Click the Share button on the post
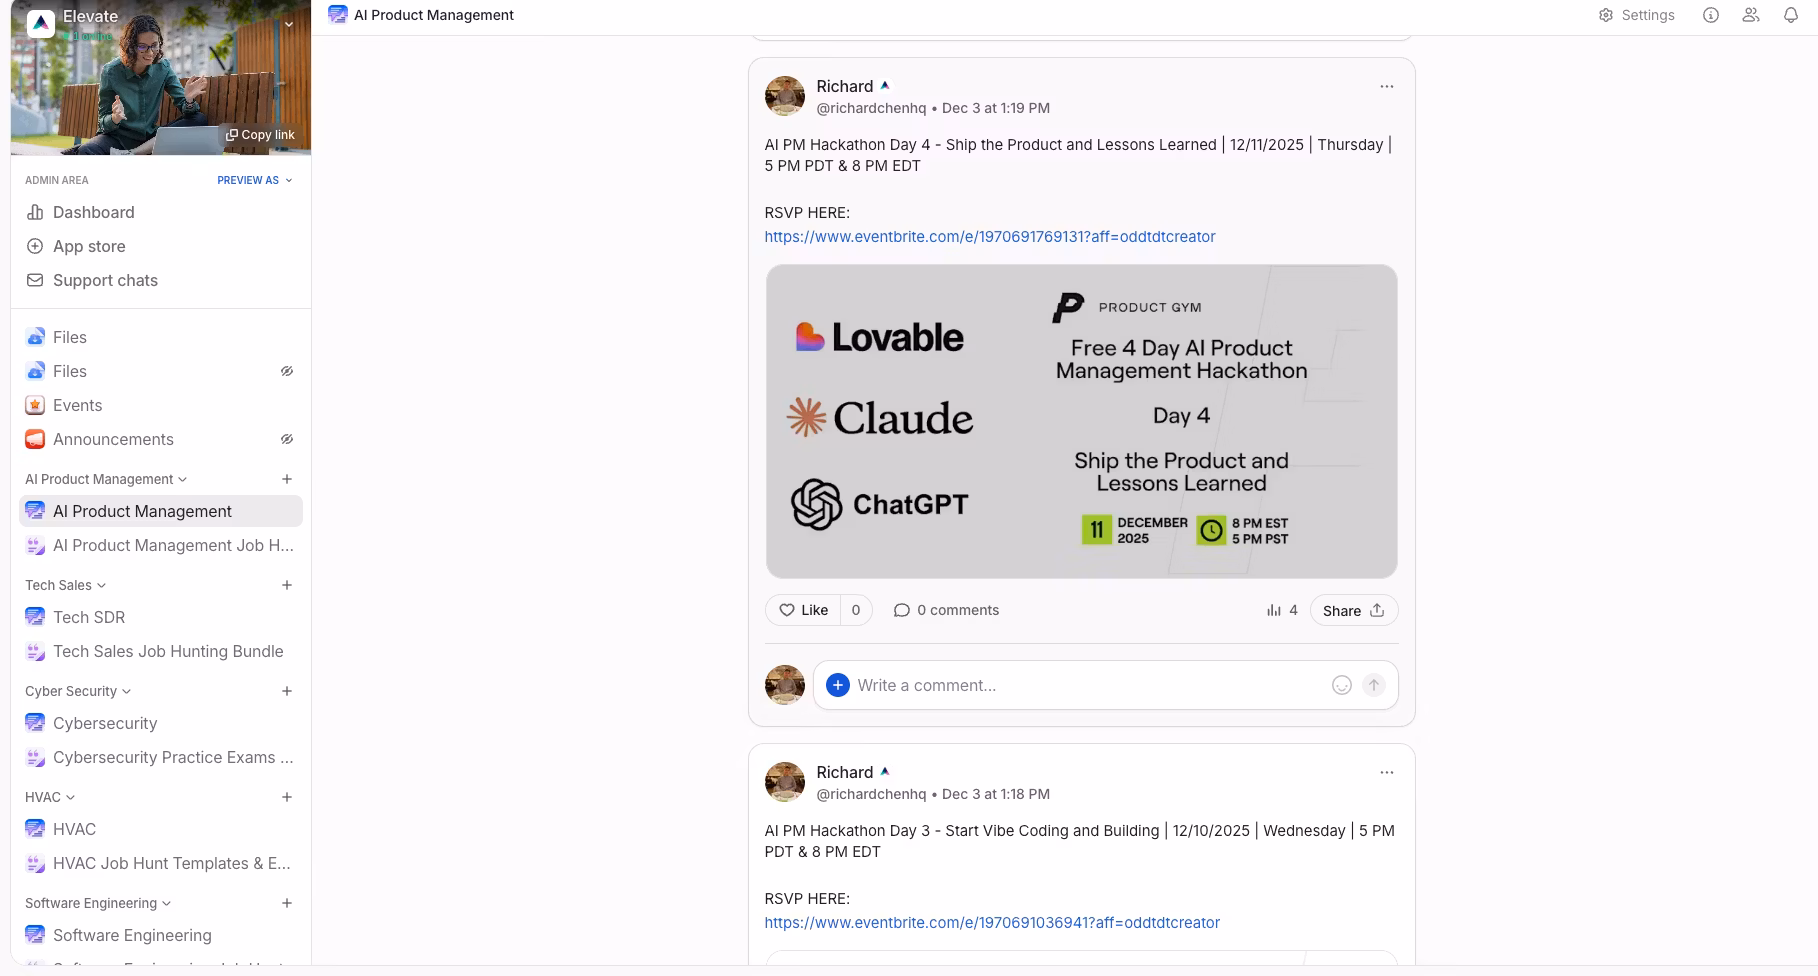This screenshot has width=1818, height=976. click(x=1353, y=610)
